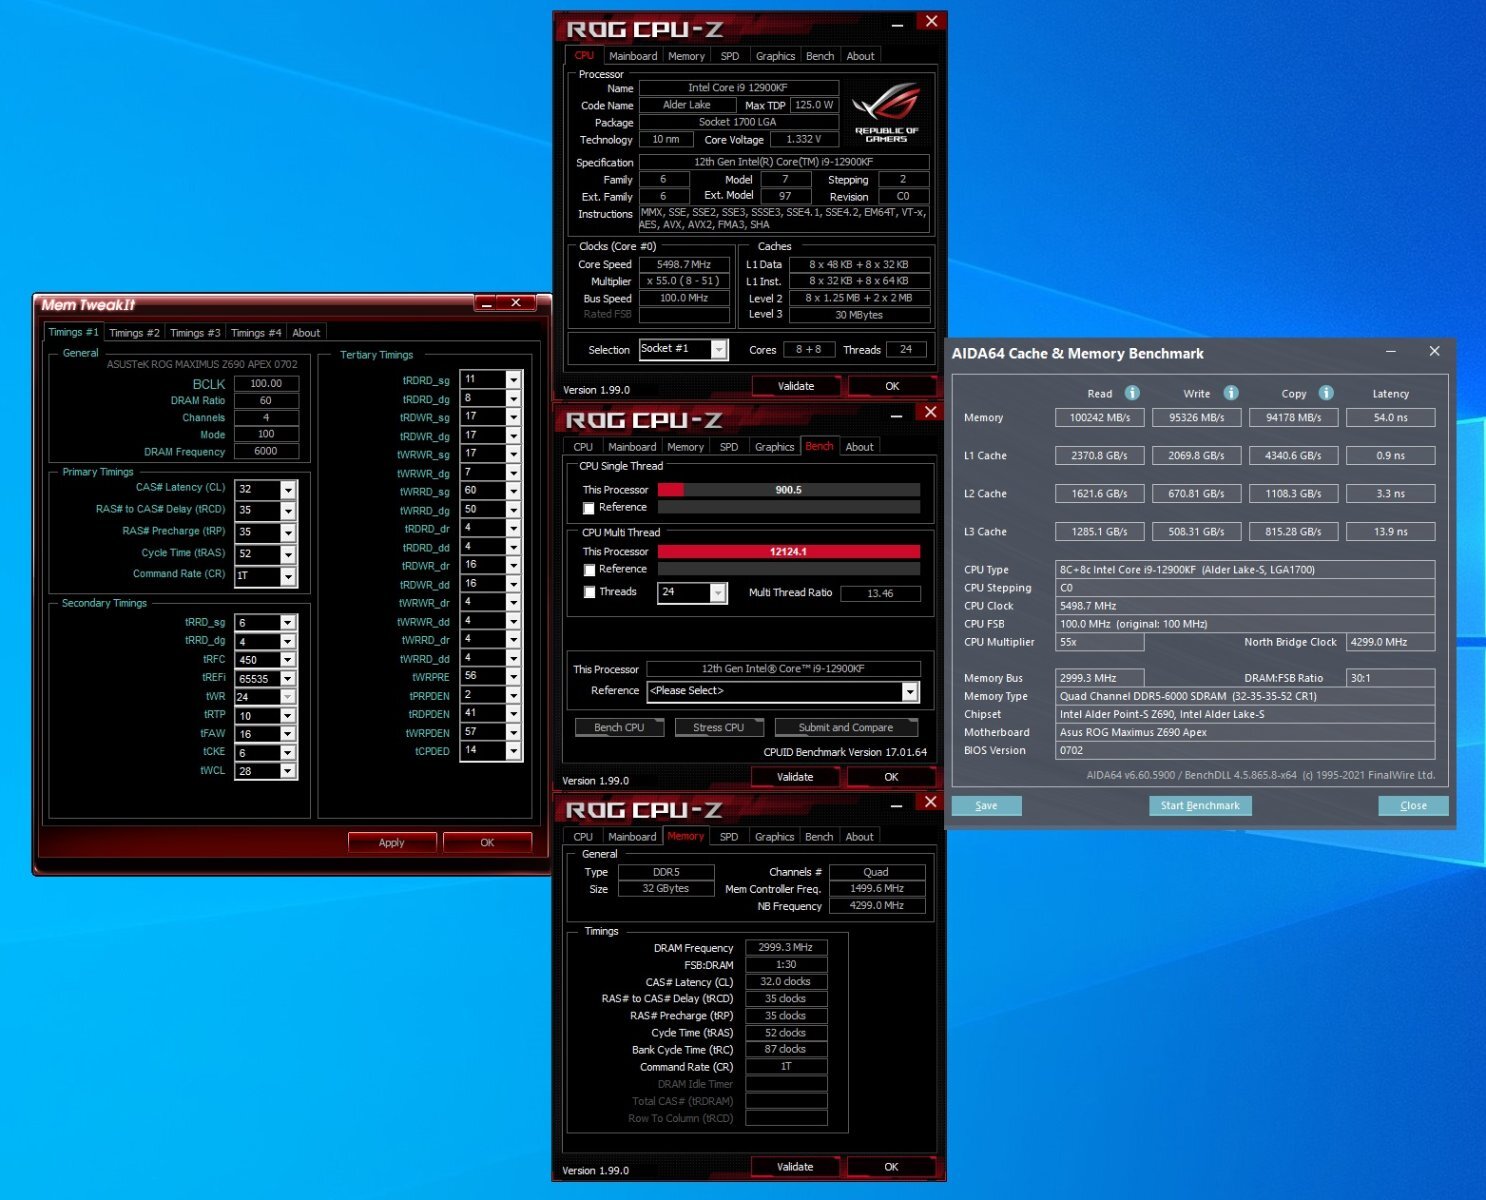Click OK button in MemTweakIt
This screenshot has height=1200, width=1486.
(x=487, y=843)
